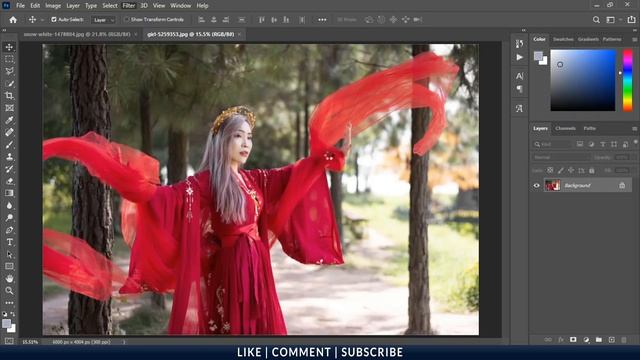Switch to the snow-white document tab
The height and width of the screenshot is (360, 640).
[x=77, y=34]
